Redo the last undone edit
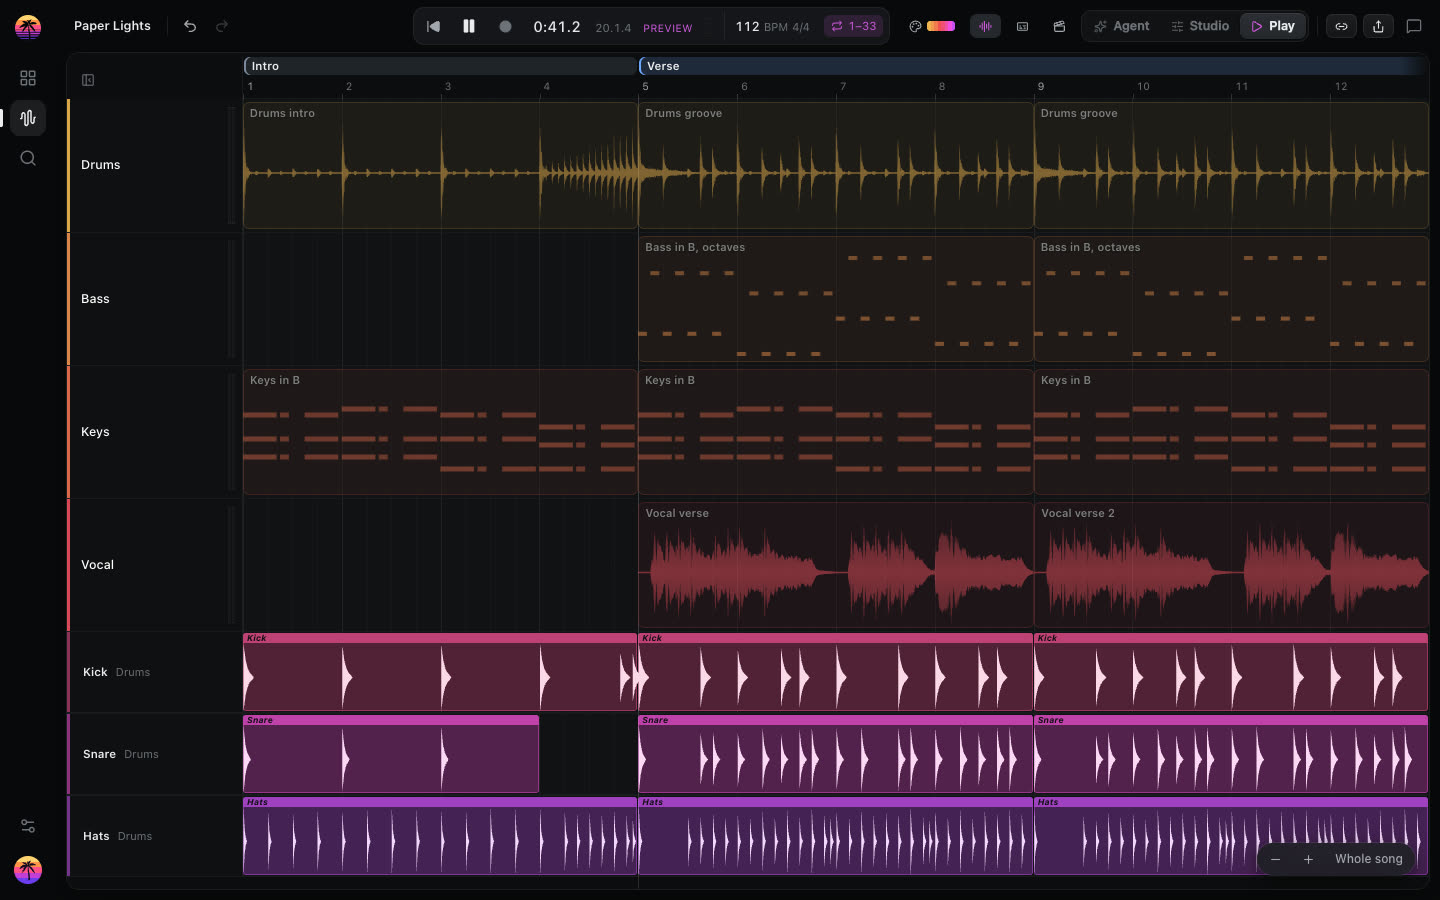 [222, 26]
